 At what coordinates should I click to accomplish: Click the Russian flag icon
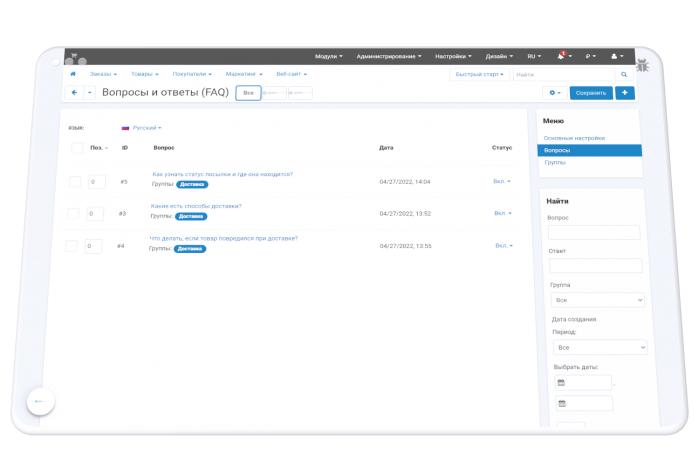(x=125, y=128)
